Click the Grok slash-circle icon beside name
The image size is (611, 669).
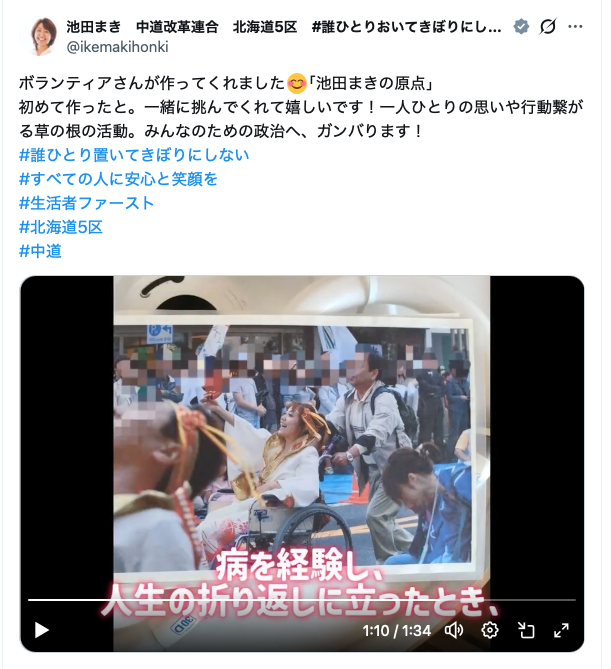click(x=548, y=27)
